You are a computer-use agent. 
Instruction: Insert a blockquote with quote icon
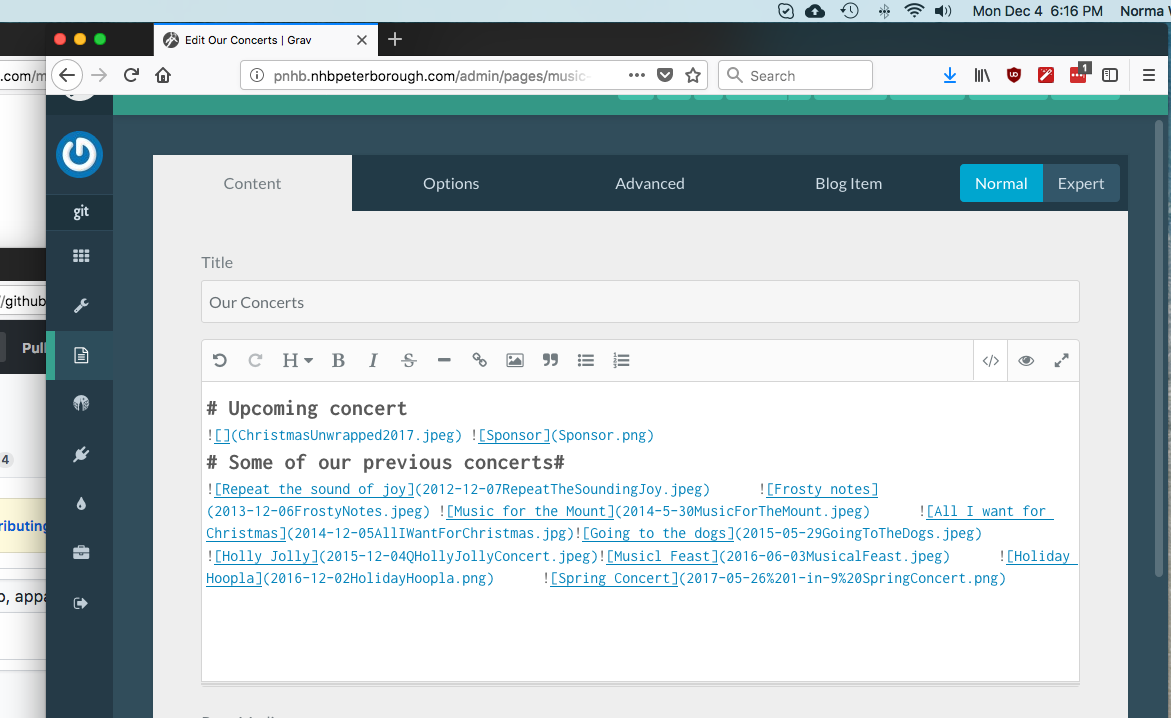[550, 361]
